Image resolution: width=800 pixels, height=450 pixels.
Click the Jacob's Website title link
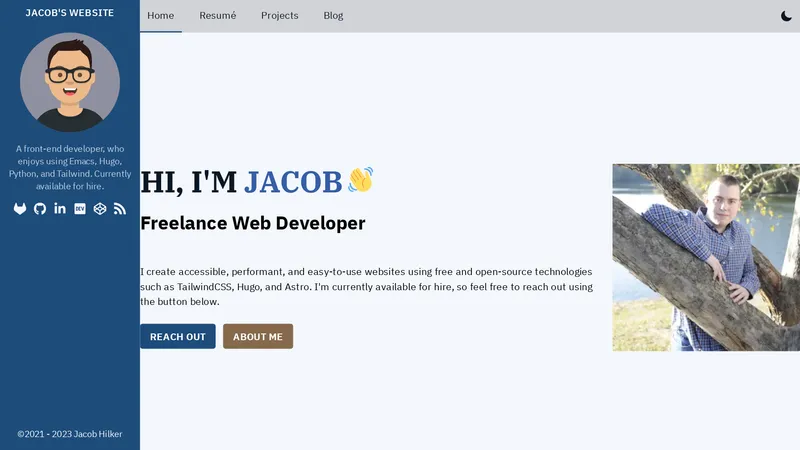70,13
